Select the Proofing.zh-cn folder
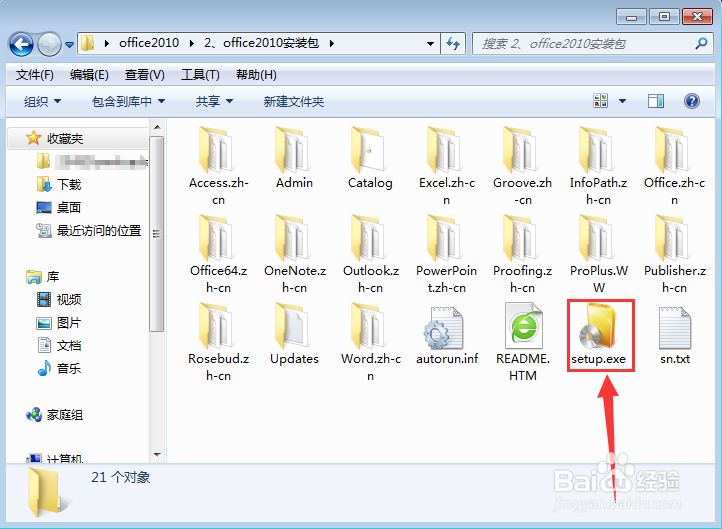This screenshot has height=529, width=722. (x=522, y=254)
